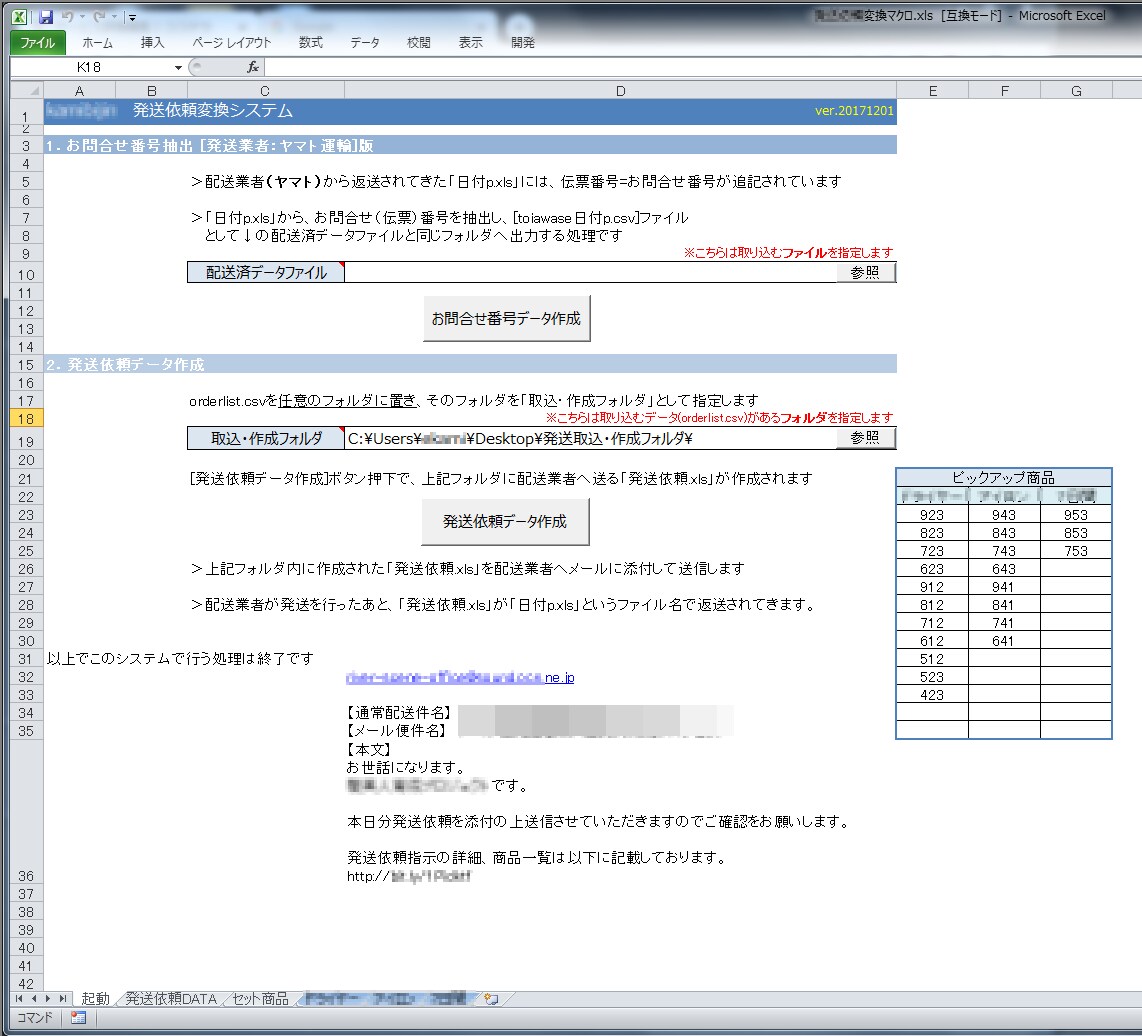Click the 発送依頼変換システム title cell

213,111
